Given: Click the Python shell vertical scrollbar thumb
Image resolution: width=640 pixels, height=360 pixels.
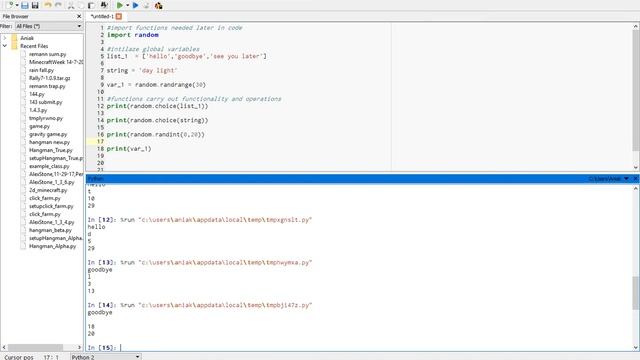Looking at the screenshot, I should point(636,293).
